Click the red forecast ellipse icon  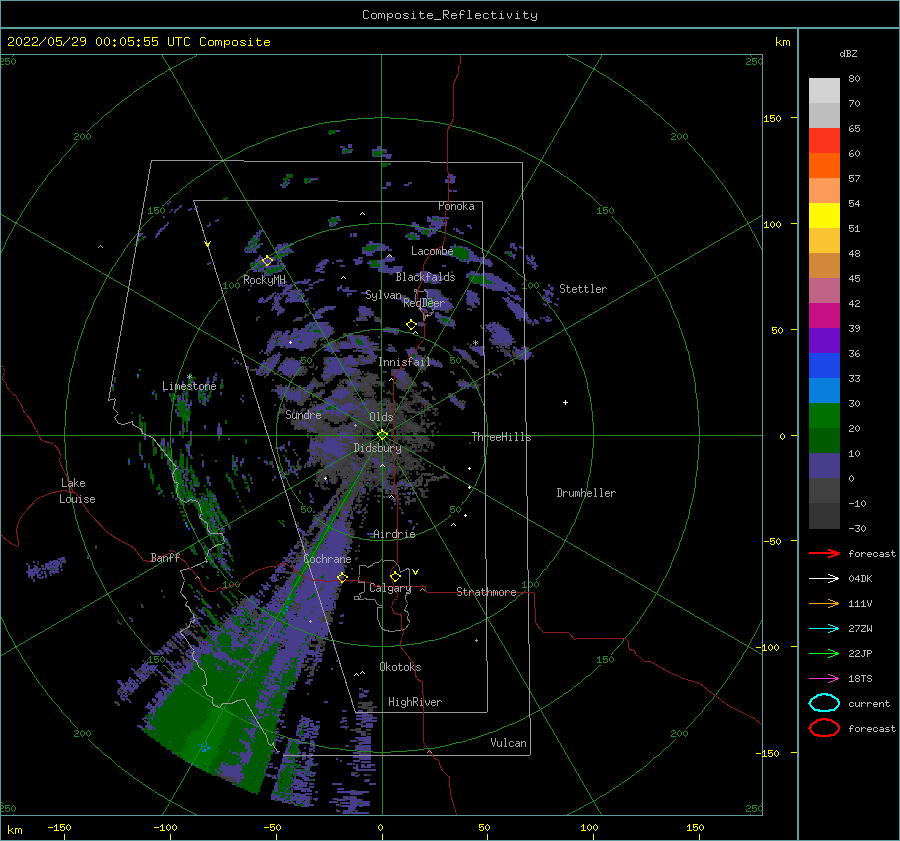click(824, 728)
